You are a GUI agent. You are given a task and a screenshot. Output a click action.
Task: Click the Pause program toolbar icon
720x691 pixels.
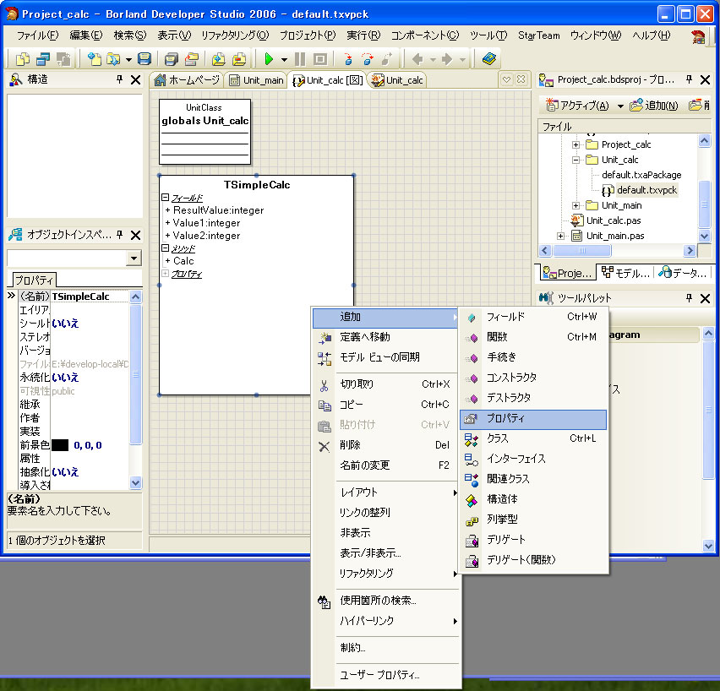point(300,59)
